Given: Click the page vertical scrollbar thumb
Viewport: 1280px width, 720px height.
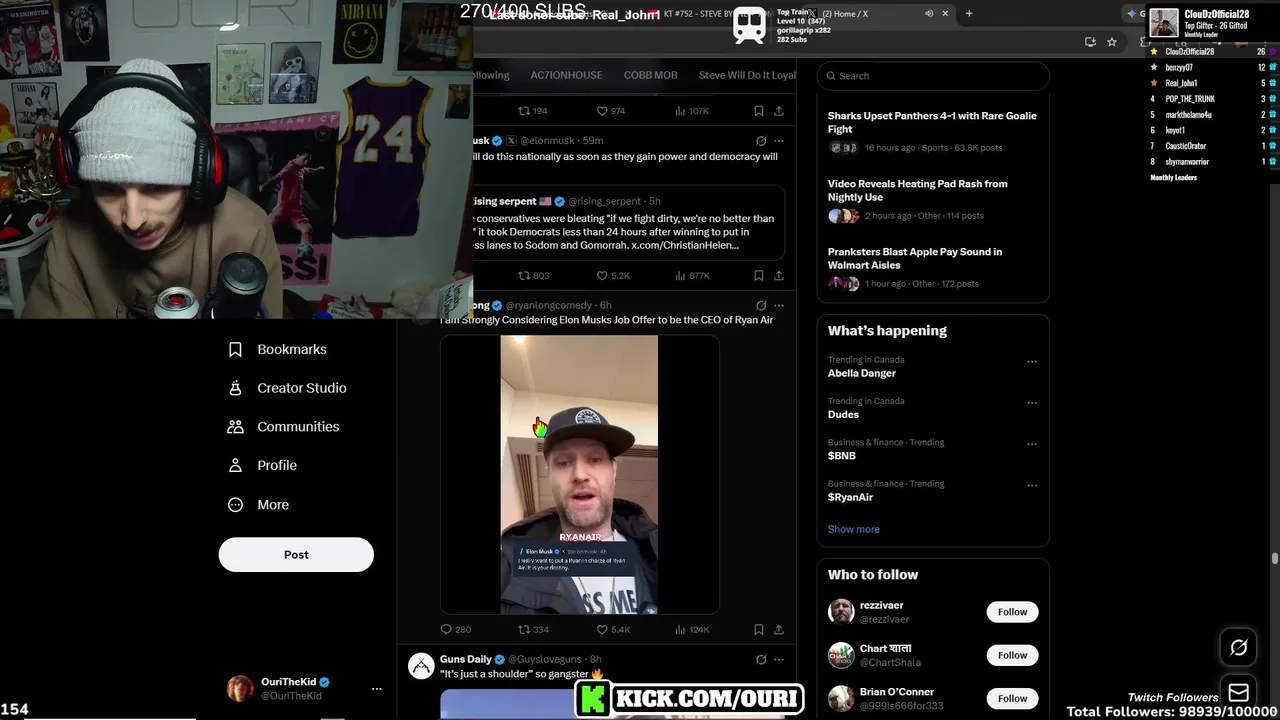Looking at the screenshot, I should [x=1274, y=559].
